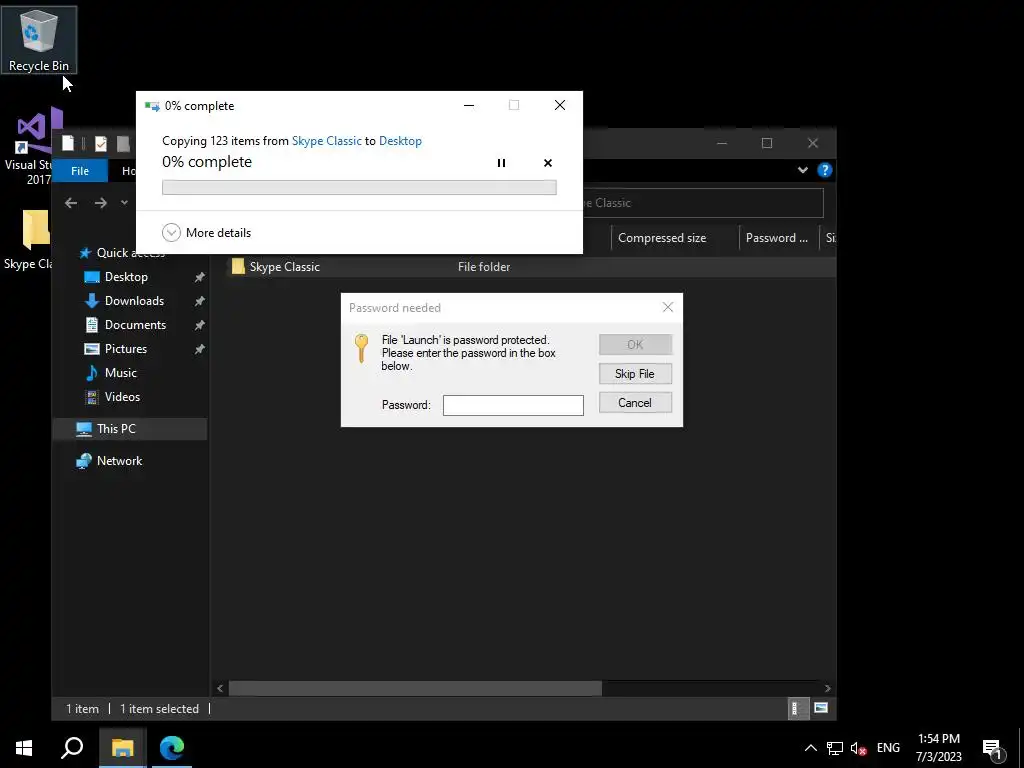
Task: Pause the file copy operation
Action: tap(501, 163)
